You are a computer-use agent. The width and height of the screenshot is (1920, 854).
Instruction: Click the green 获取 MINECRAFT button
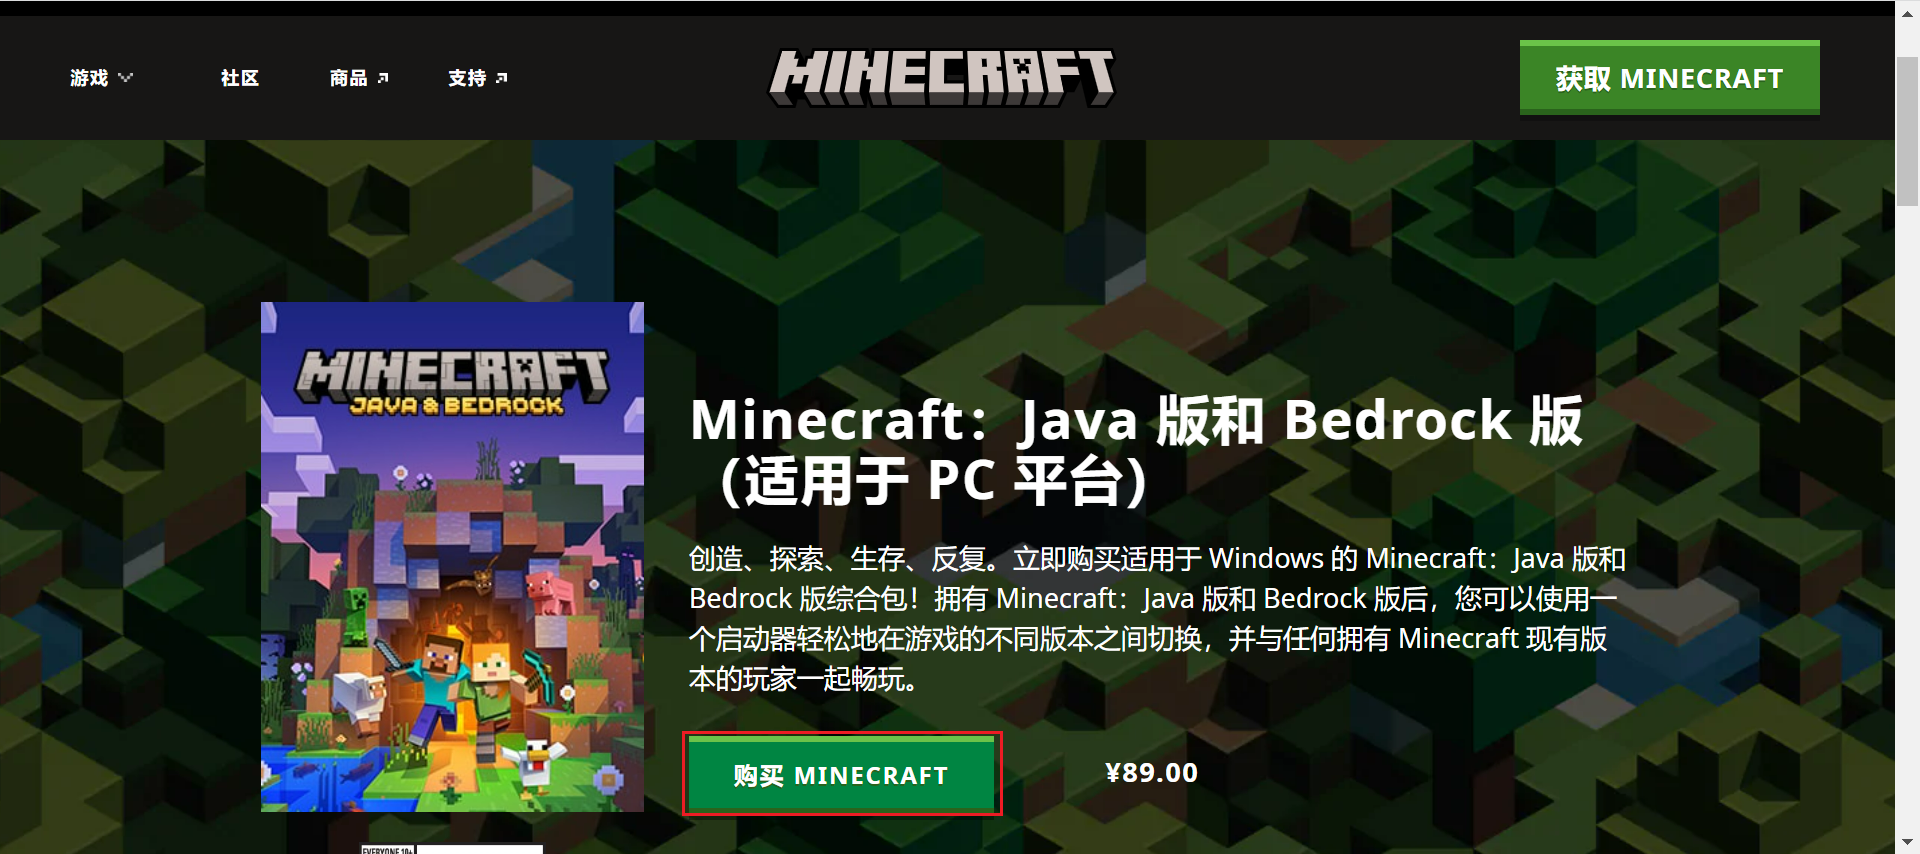(1669, 78)
